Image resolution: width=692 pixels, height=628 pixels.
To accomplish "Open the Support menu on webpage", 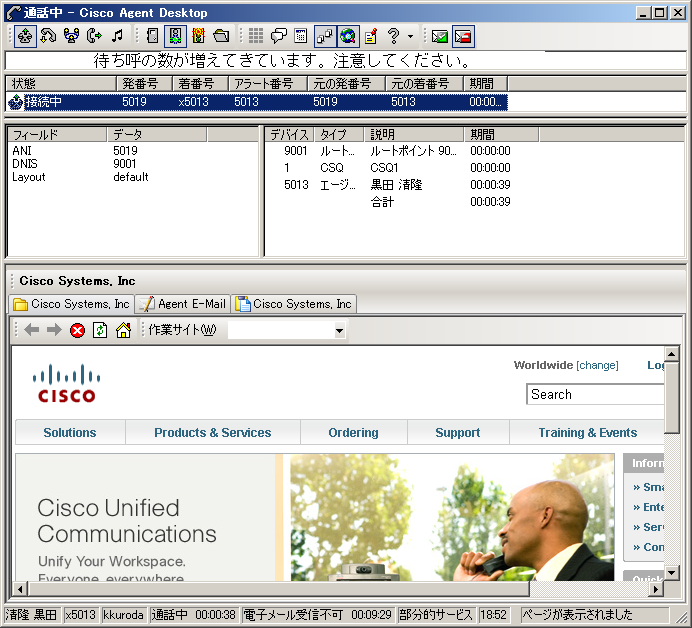I will 458,432.
